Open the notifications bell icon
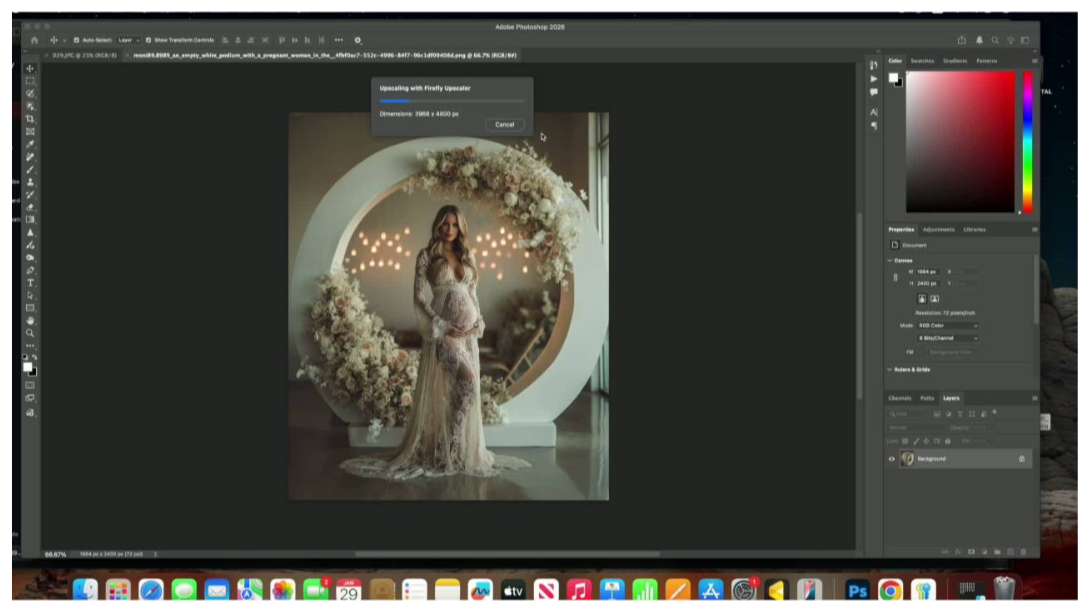This screenshot has width=1090, height=613. click(979, 40)
